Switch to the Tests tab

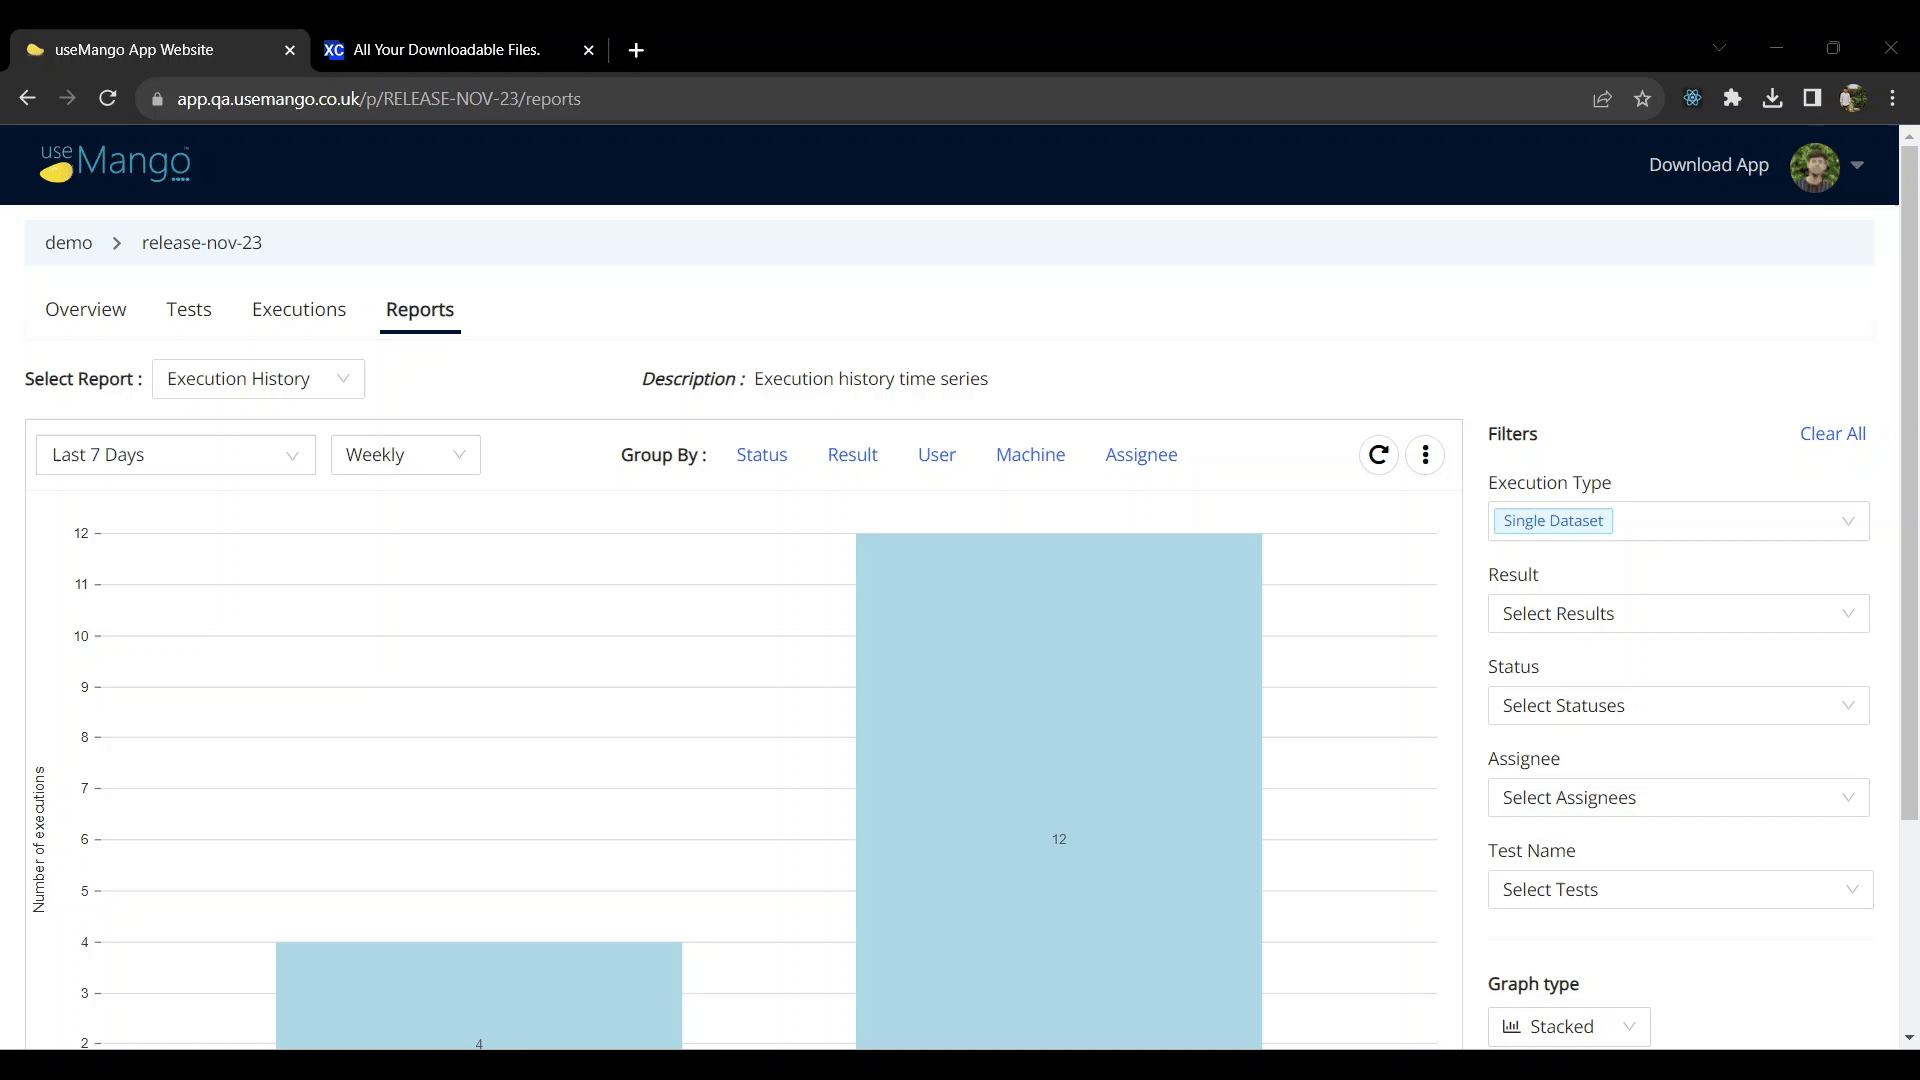[189, 310]
